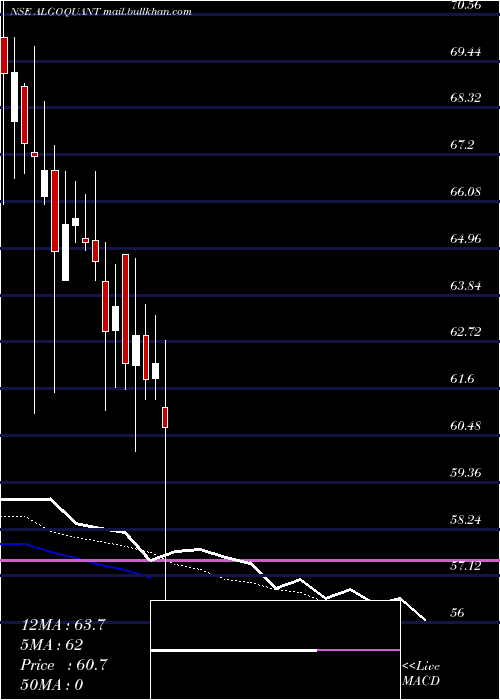Viewport: 500px width, 700px height.
Task: Click the 56 price axis label
Action: (458, 613)
